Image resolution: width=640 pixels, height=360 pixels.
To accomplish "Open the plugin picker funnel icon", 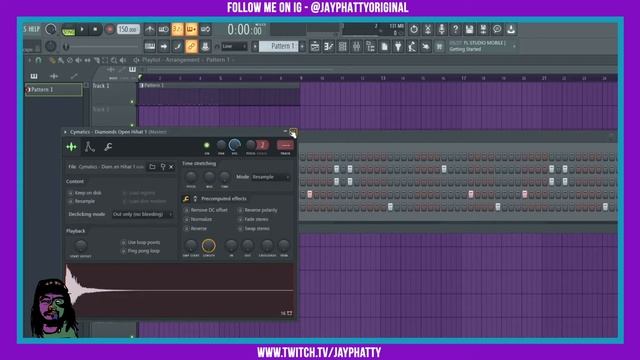I will [x=398, y=47].
